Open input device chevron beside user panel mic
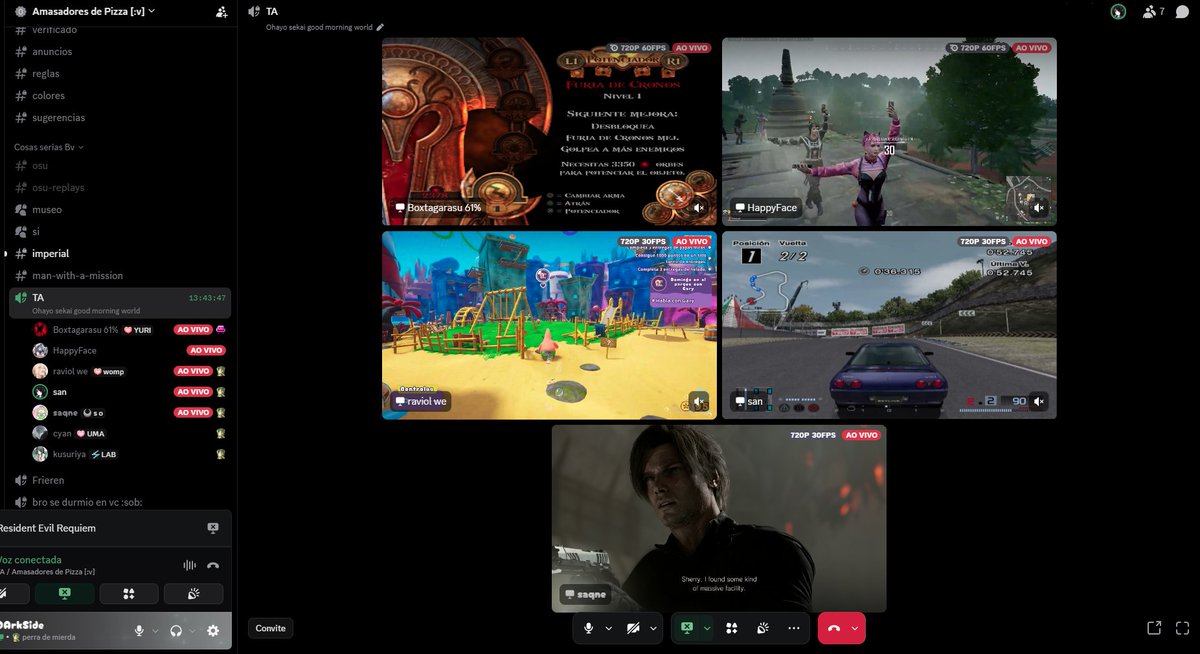1200x654 pixels. pos(153,631)
